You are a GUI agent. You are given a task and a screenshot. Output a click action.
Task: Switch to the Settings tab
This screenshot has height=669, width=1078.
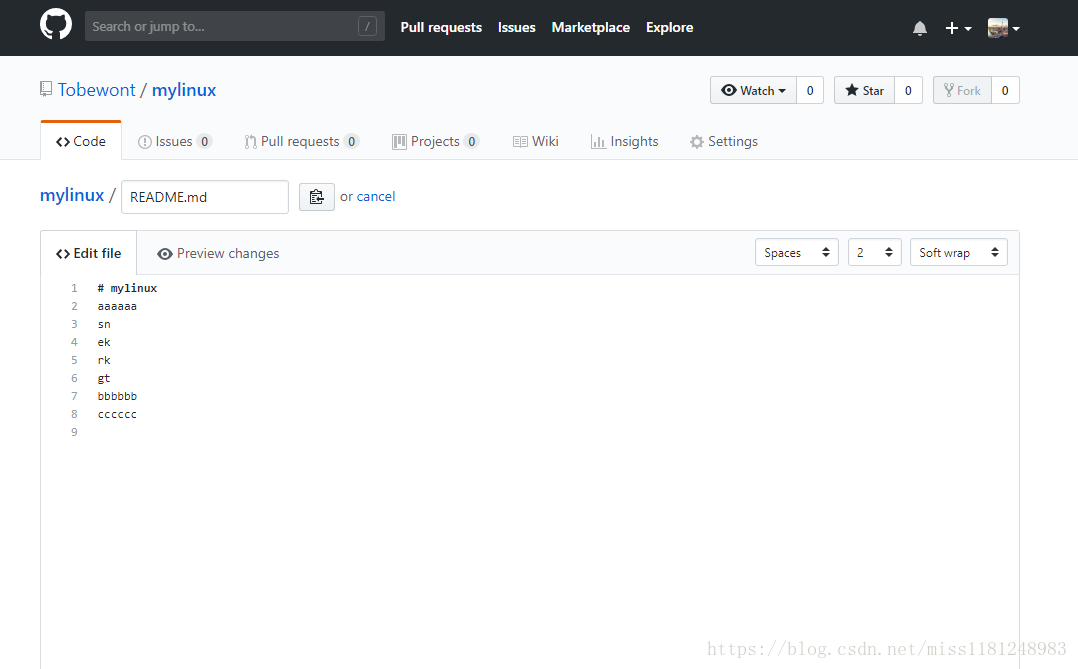coord(723,141)
